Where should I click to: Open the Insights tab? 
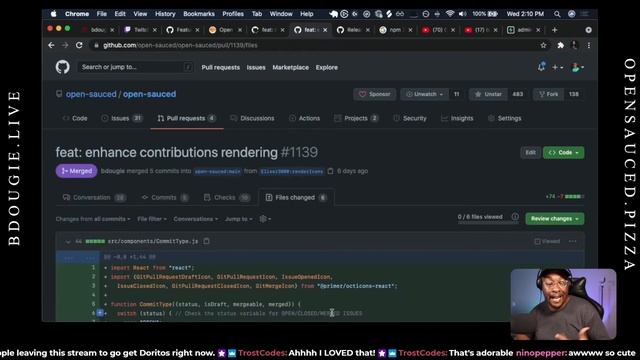[x=457, y=118]
